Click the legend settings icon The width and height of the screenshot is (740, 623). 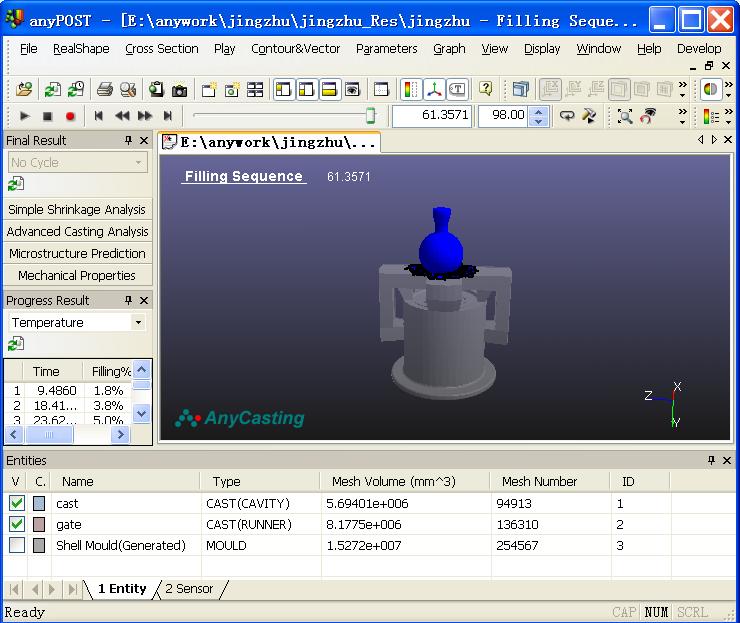711,116
